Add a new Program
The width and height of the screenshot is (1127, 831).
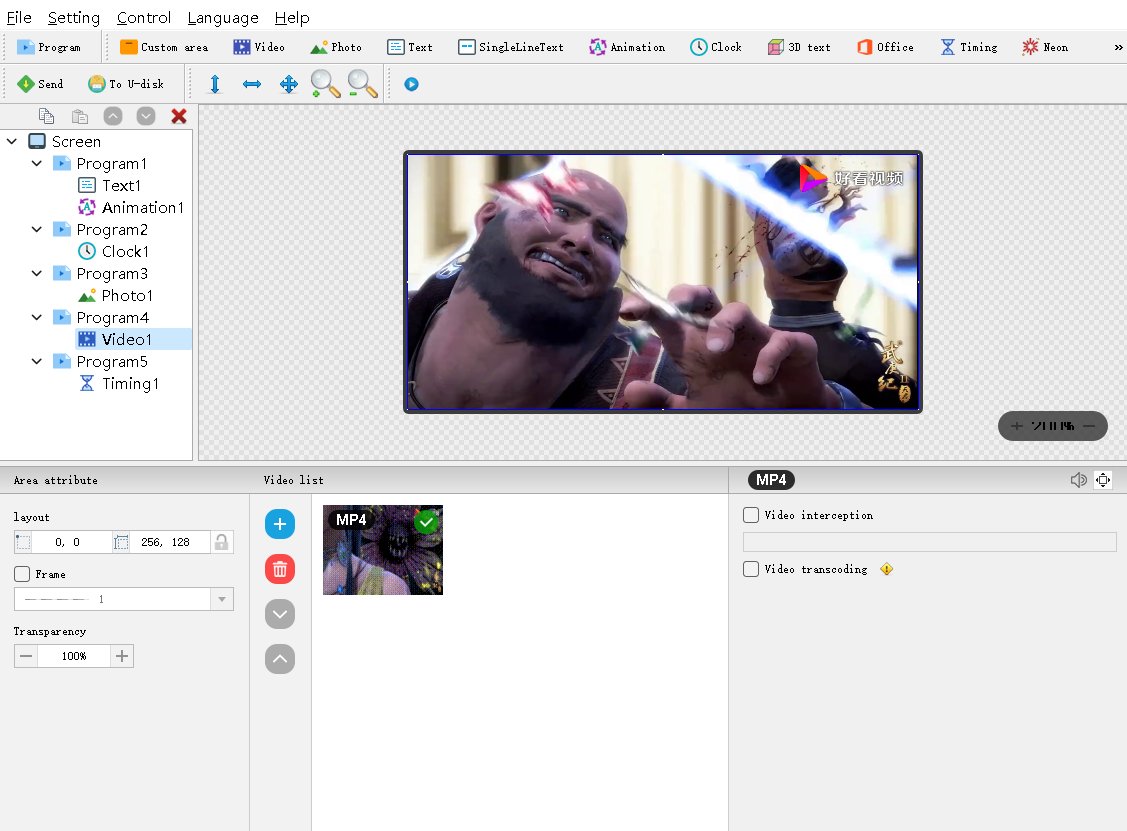pyautogui.click(x=49, y=47)
